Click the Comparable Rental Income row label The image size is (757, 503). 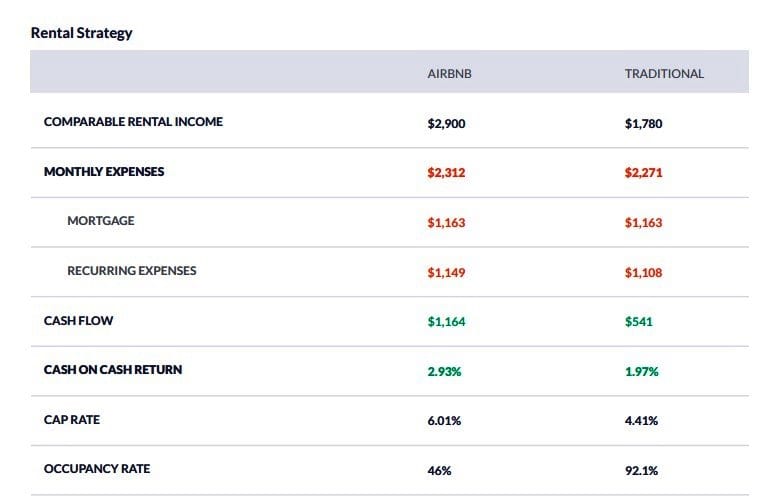[133, 122]
